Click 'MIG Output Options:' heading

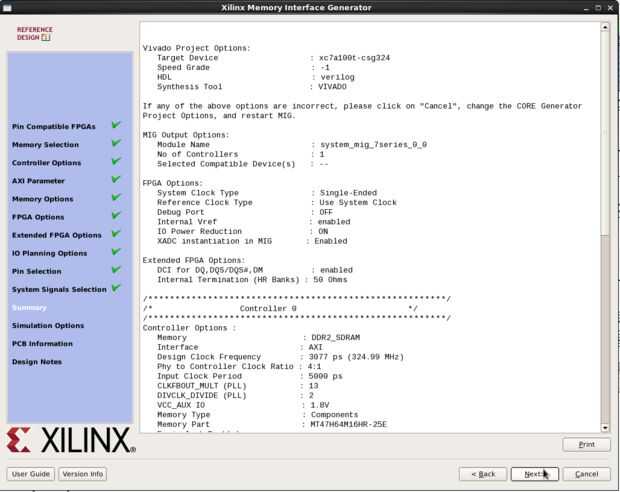[185, 135]
